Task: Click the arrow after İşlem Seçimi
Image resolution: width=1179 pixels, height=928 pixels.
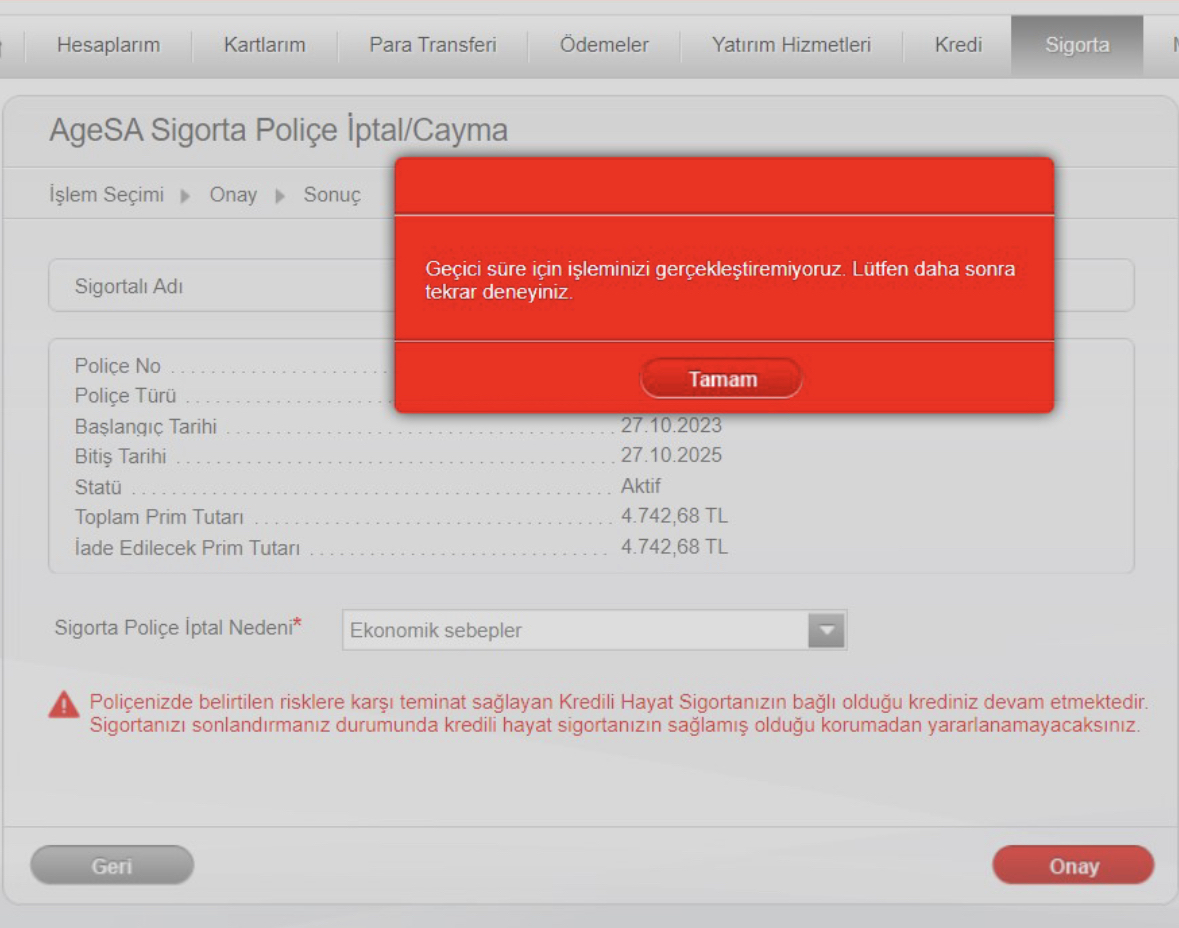Action: 185,196
